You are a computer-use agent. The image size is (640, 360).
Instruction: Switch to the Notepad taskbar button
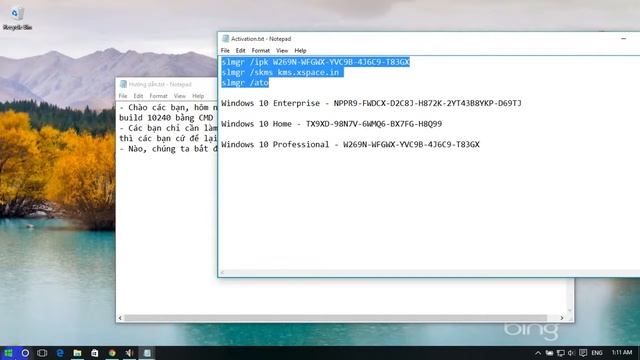147,353
